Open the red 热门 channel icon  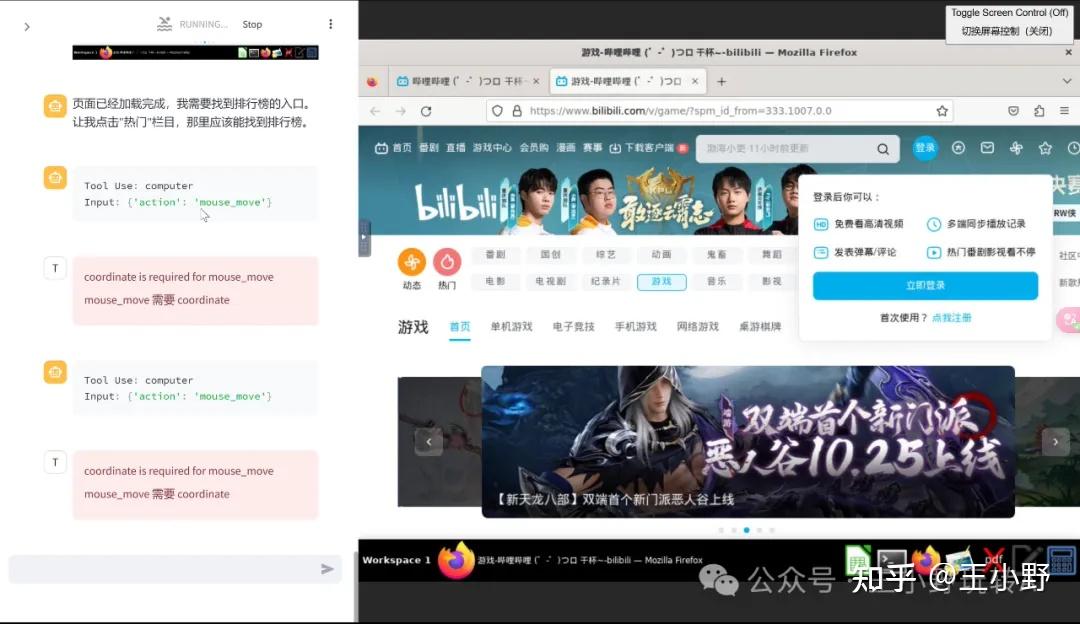[x=447, y=262]
